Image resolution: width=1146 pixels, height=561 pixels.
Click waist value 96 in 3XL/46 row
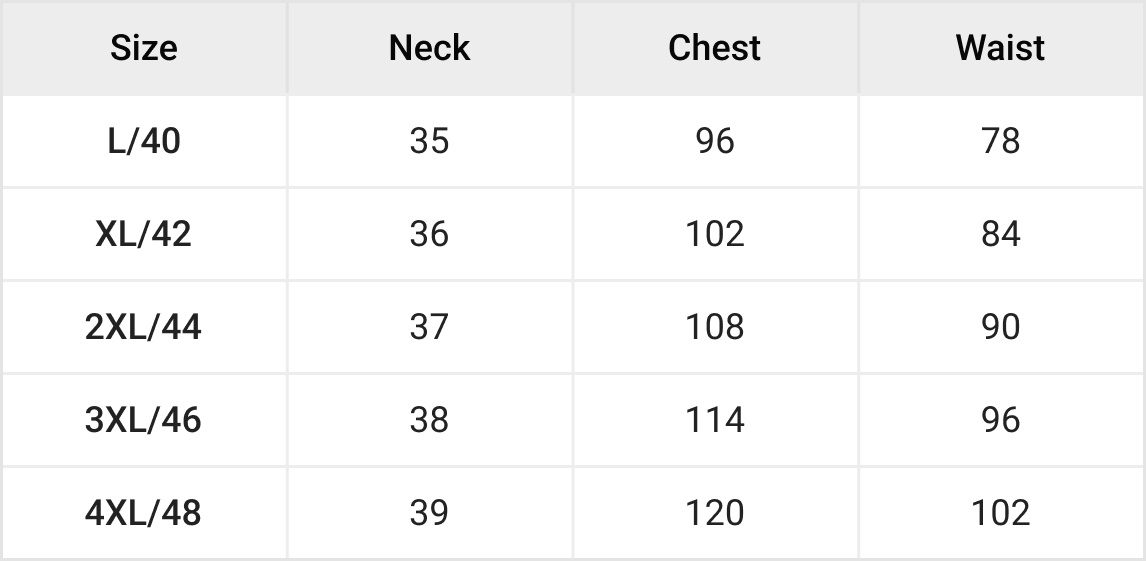tap(1000, 420)
